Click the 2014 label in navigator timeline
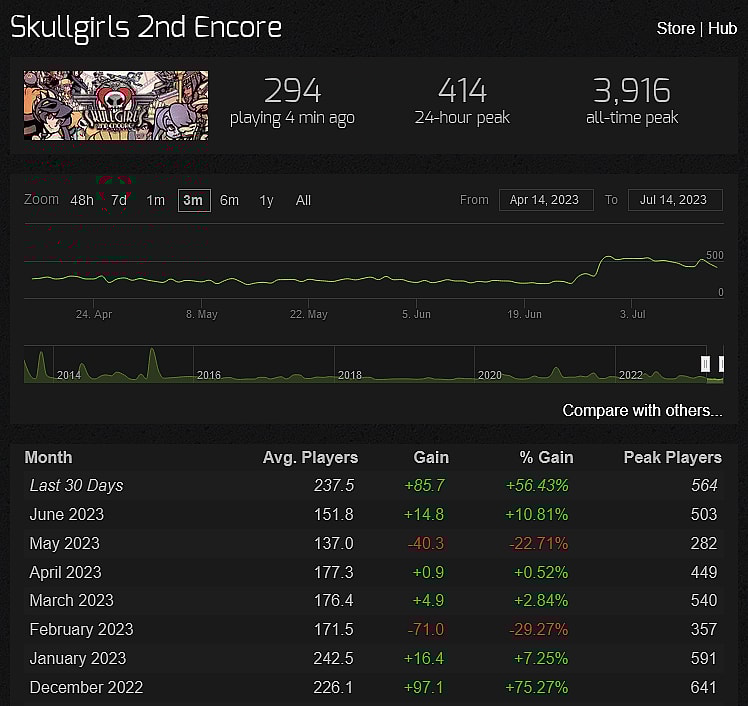This screenshot has width=748, height=706. click(x=69, y=375)
